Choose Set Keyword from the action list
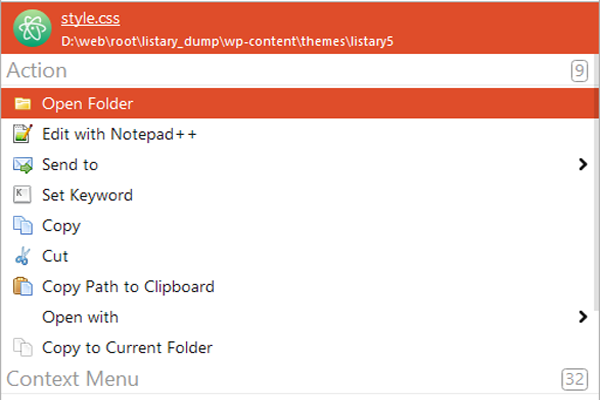This screenshot has width=600, height=400. tap(87, 195)
